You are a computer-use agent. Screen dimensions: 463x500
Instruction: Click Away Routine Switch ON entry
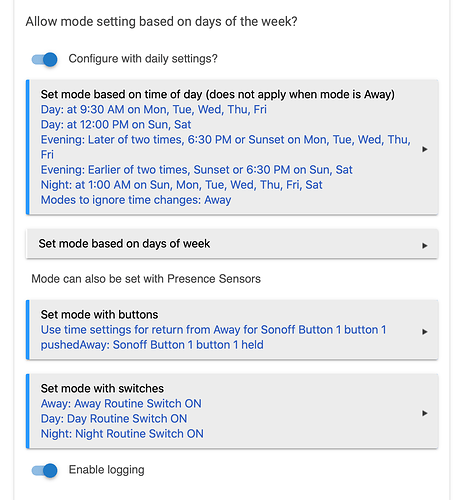(121, 404)
